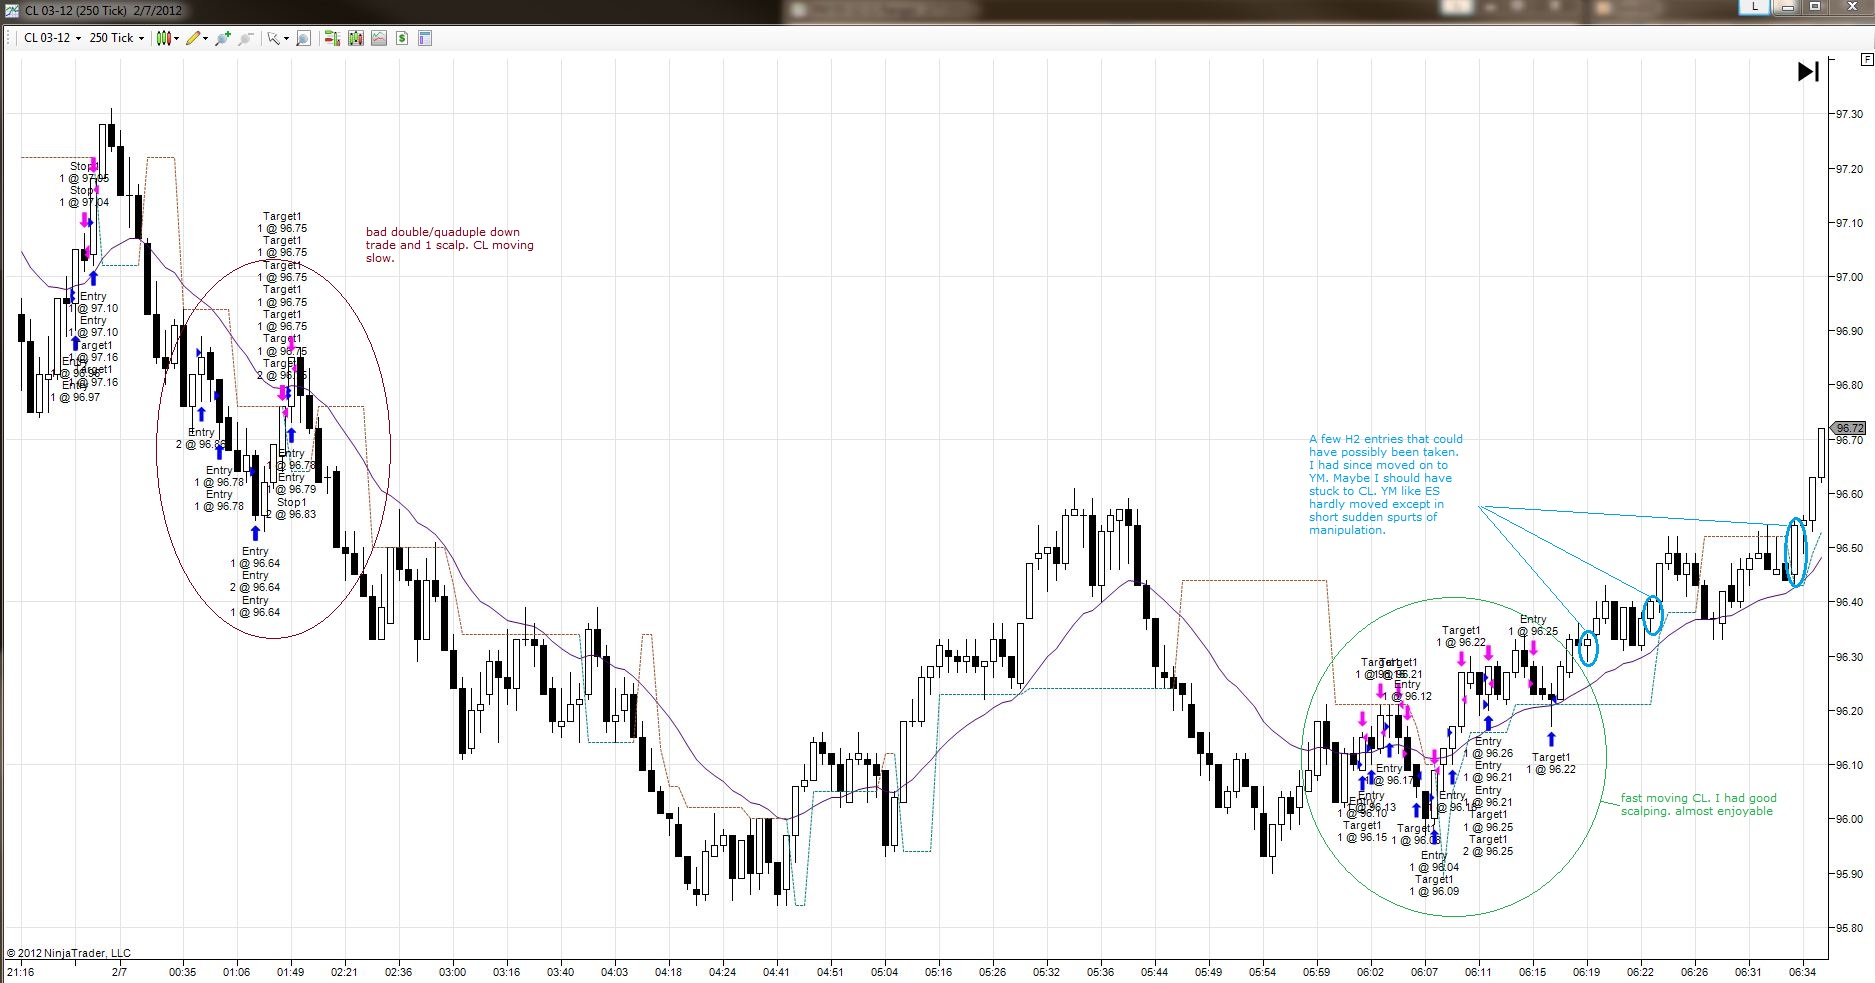Click the green dollar sign page icon
The image size is (1875, 983).
[x=402, y=38]
